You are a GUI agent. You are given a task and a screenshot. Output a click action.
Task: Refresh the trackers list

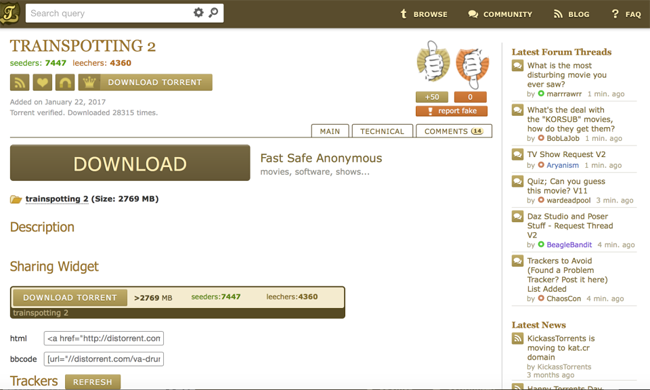tap(93, 382)
